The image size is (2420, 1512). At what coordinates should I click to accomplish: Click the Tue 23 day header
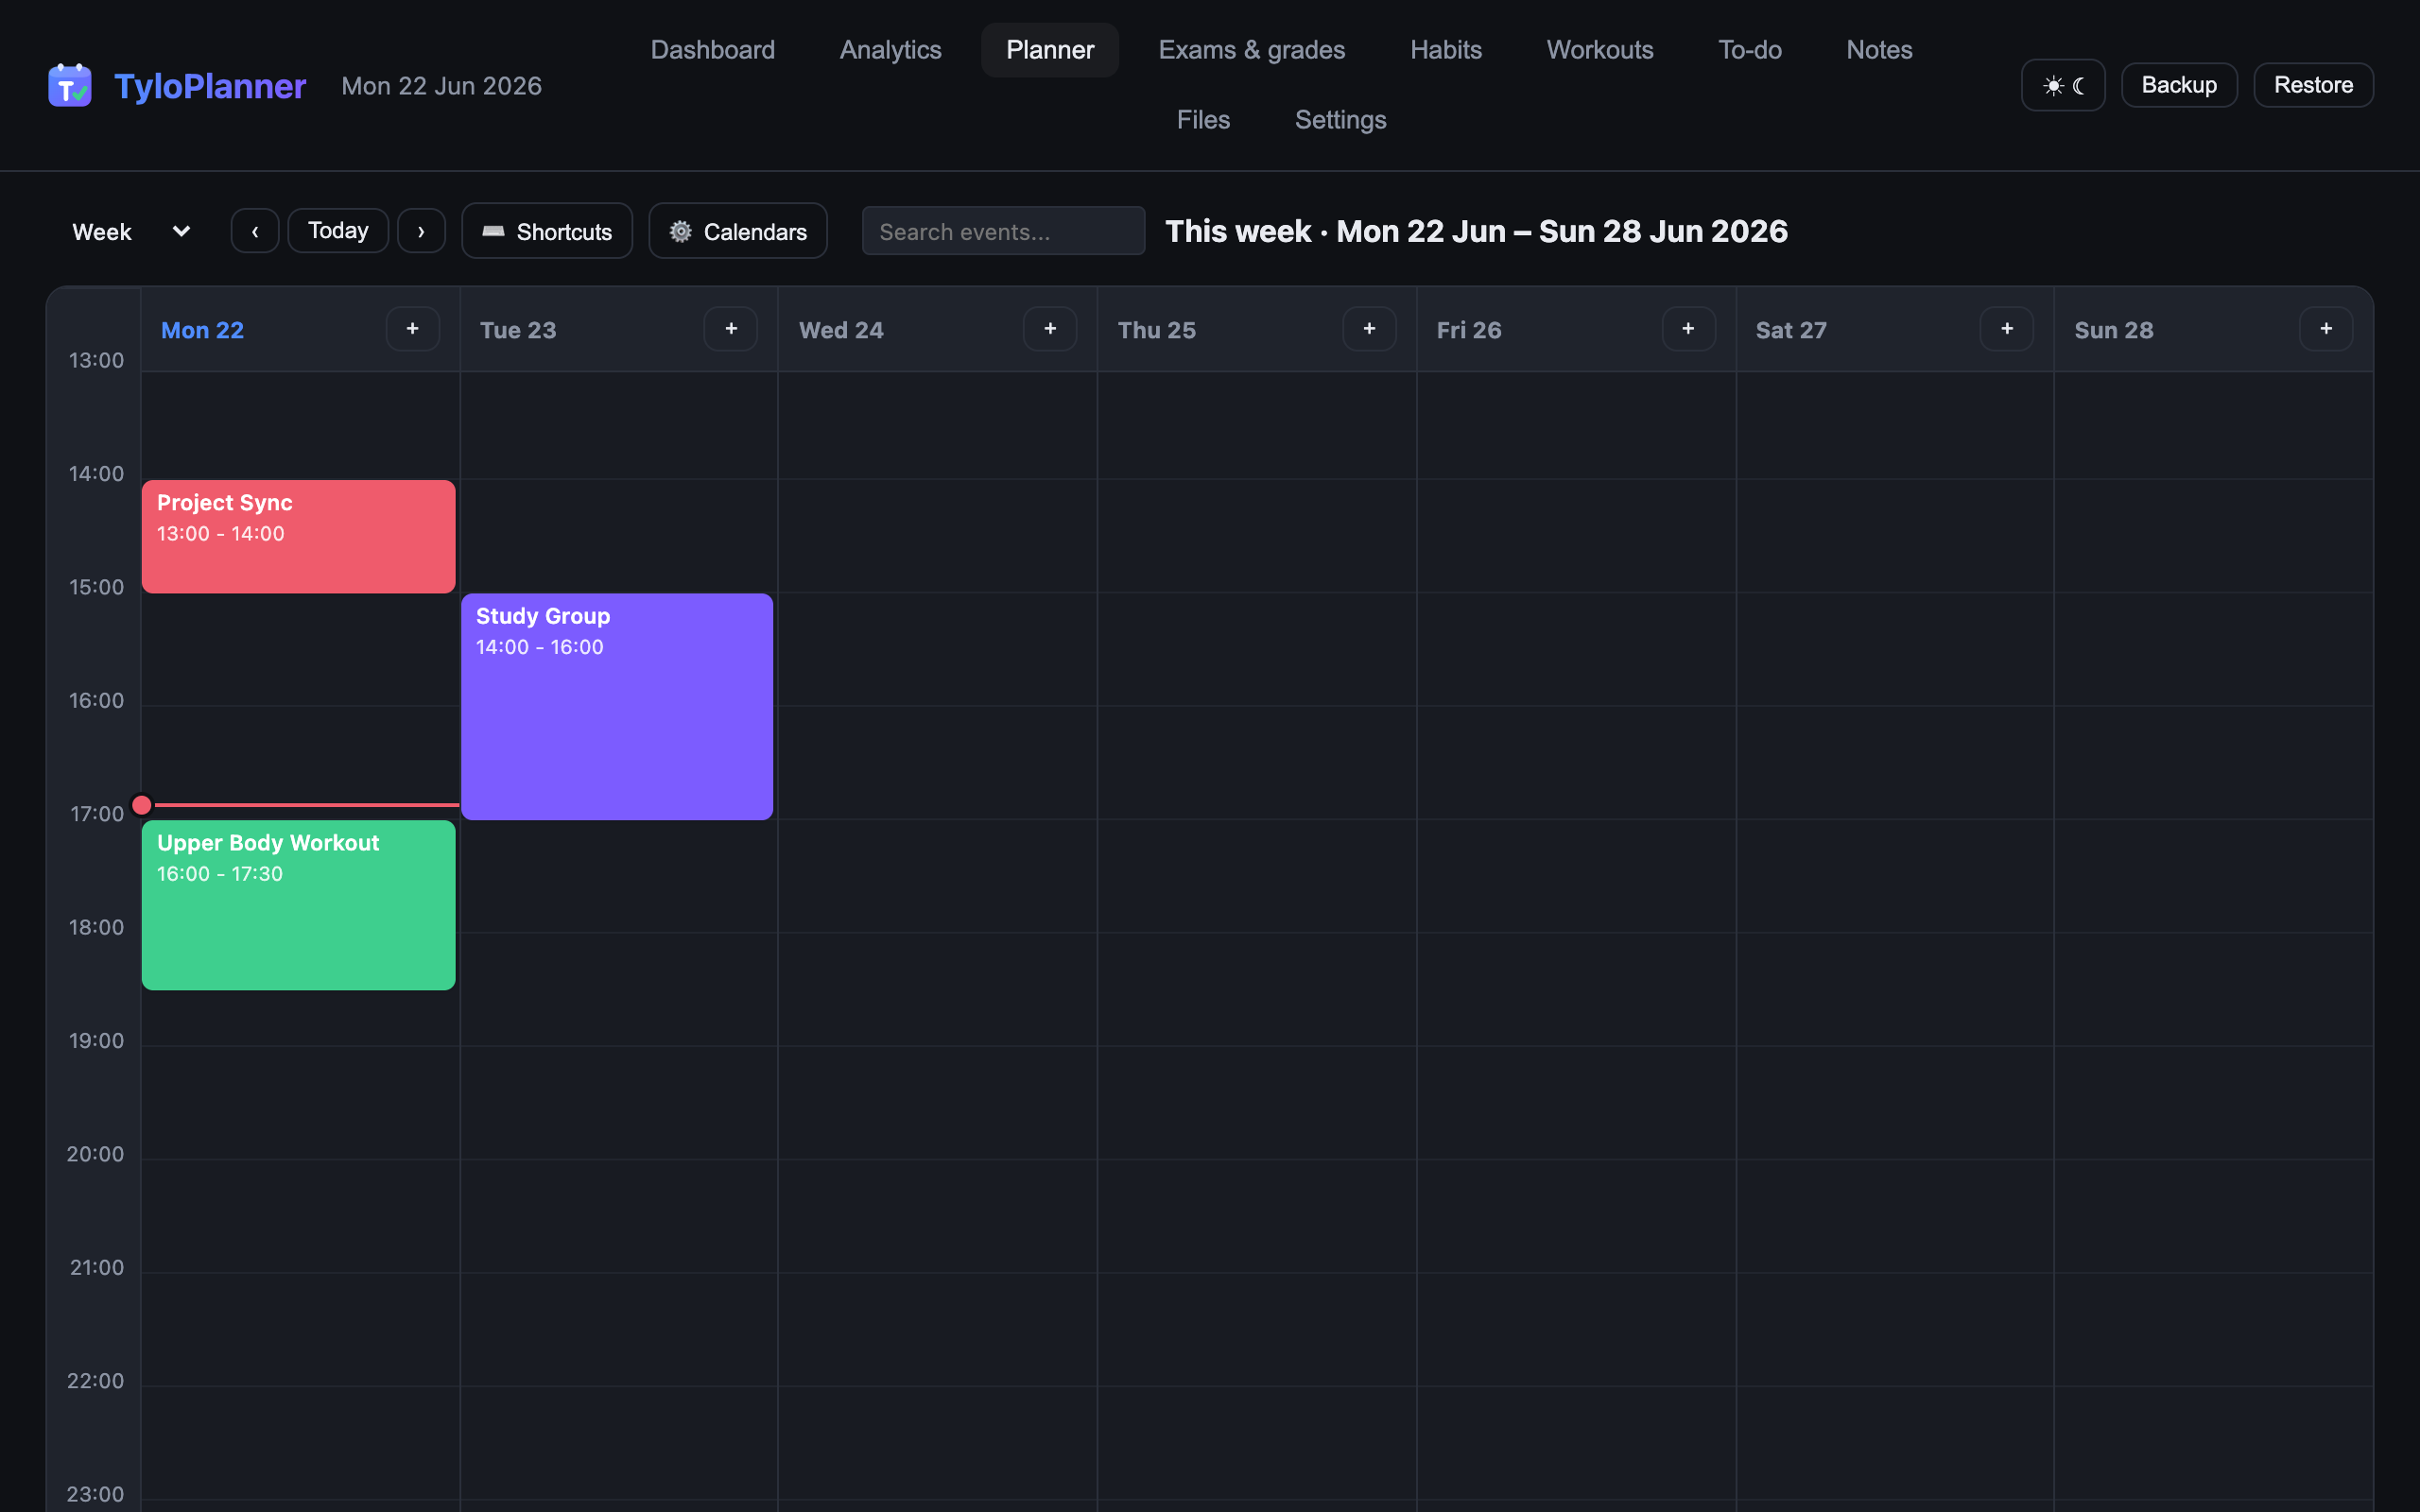point(518,330)
